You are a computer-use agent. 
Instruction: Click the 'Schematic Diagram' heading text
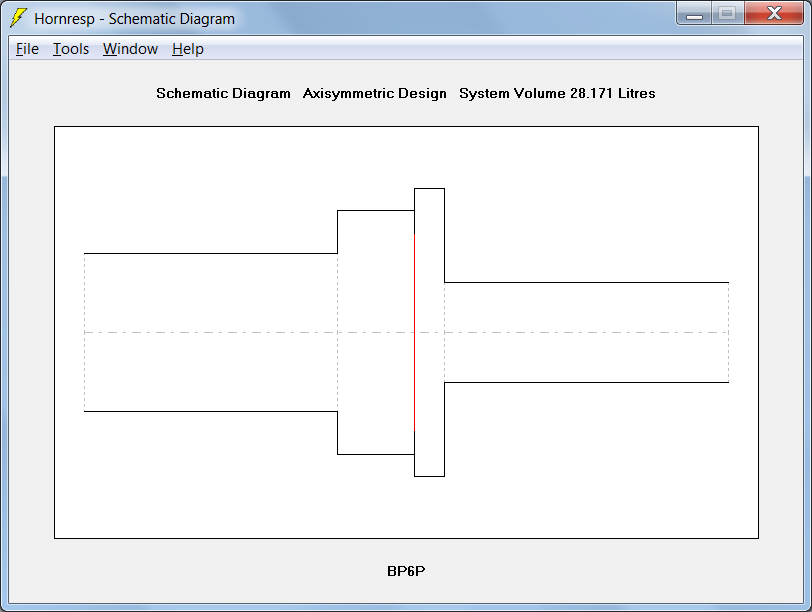223,93
